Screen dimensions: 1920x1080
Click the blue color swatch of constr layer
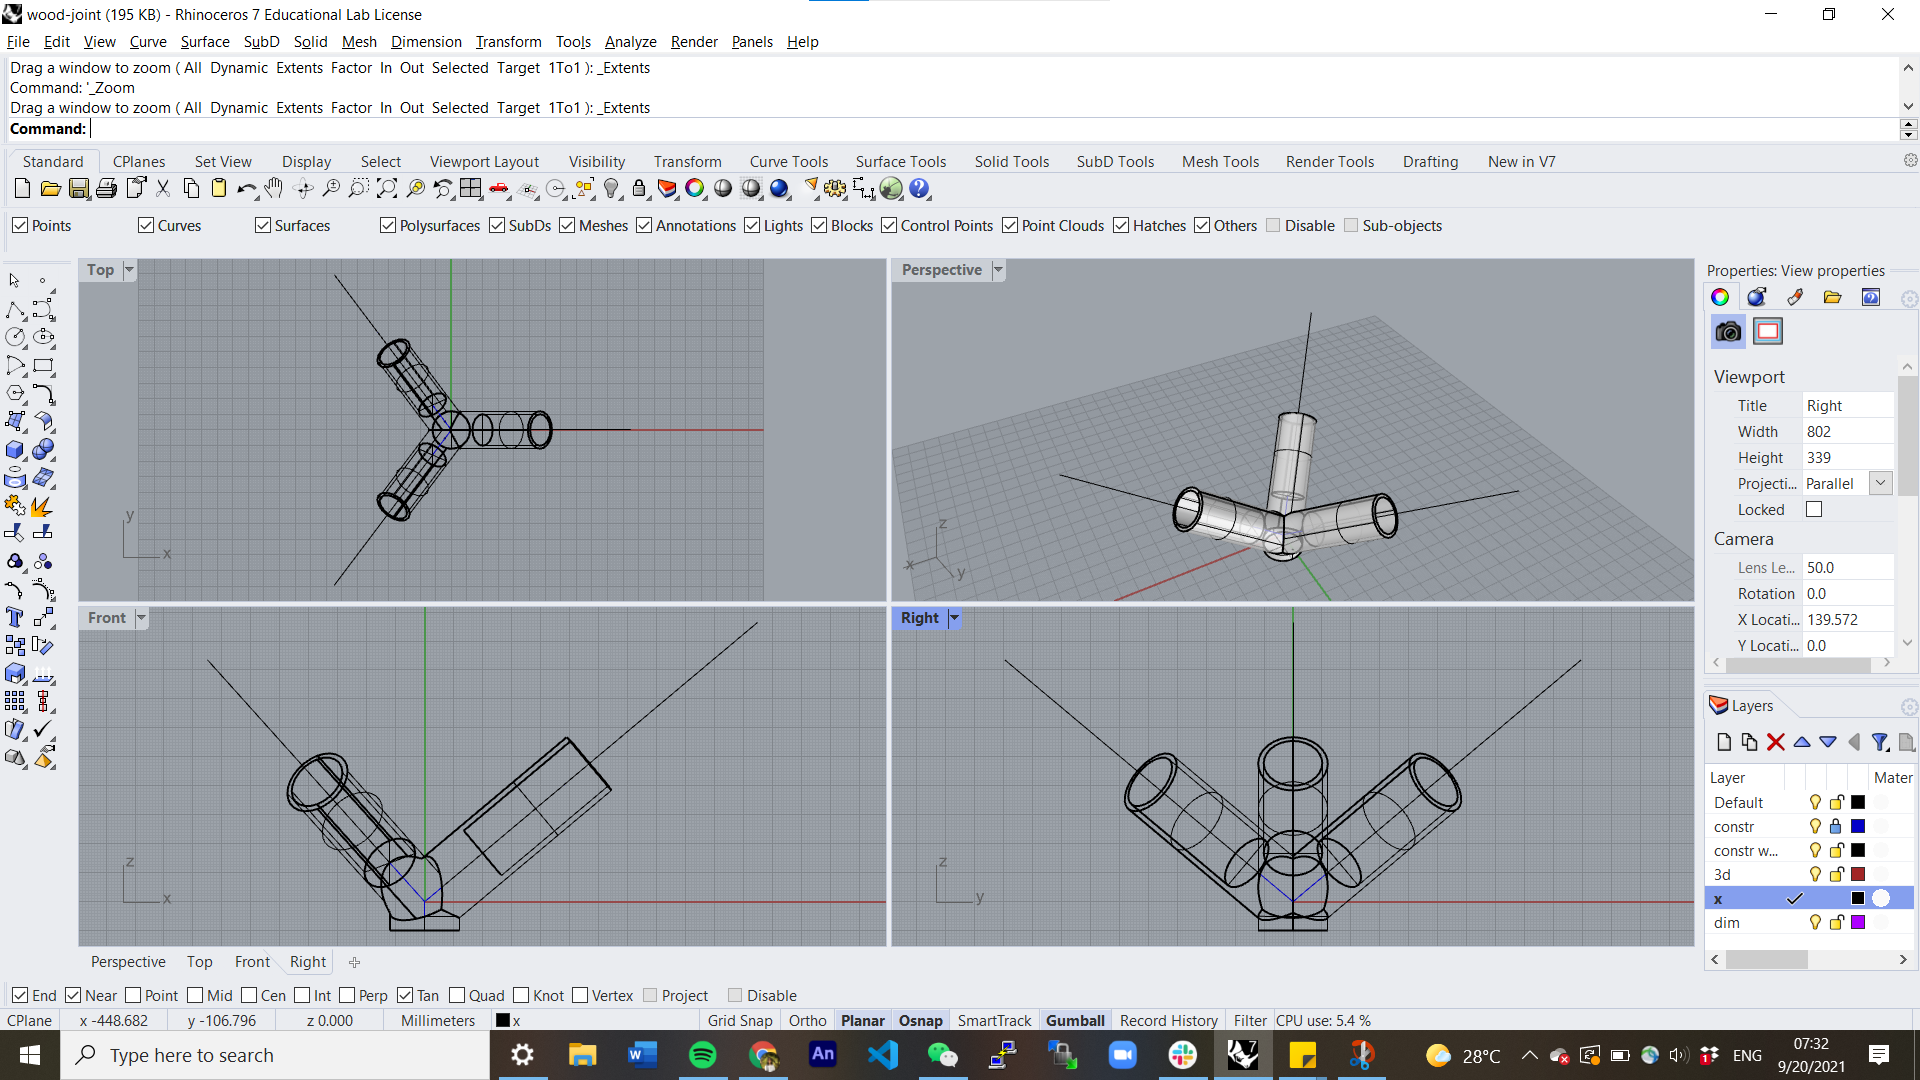(1858, 827)
